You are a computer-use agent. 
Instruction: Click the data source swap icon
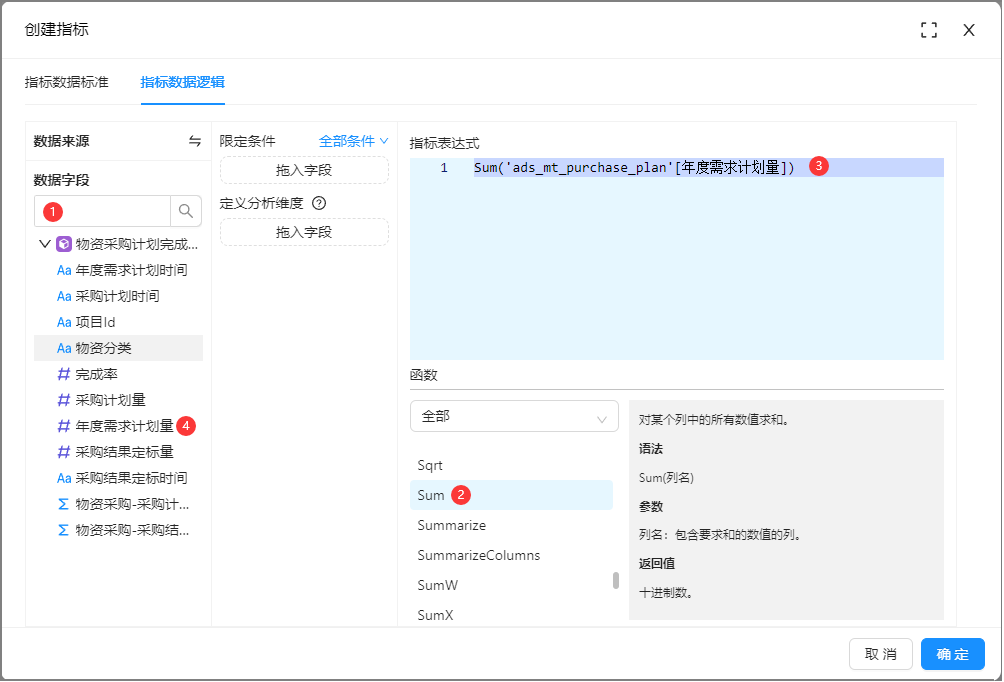click(194, 141)
